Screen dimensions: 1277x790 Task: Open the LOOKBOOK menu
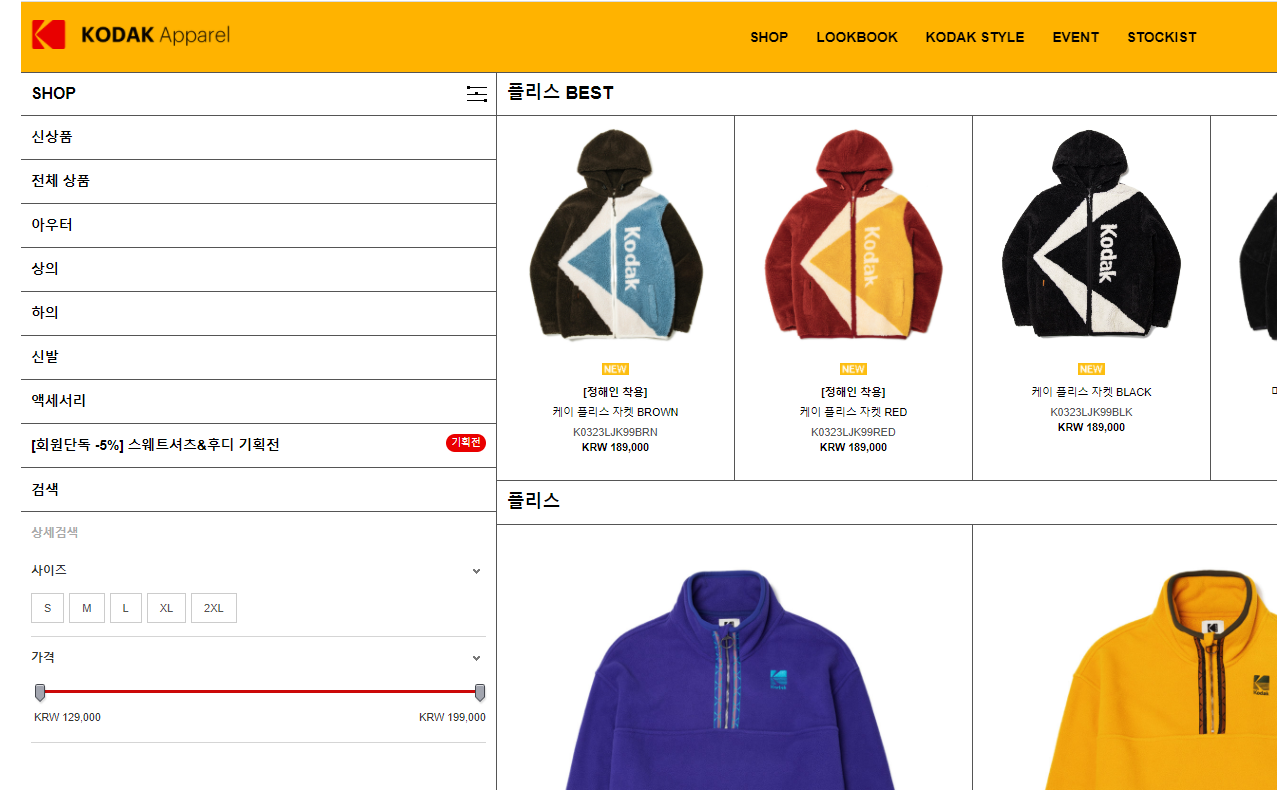(857, 37)
